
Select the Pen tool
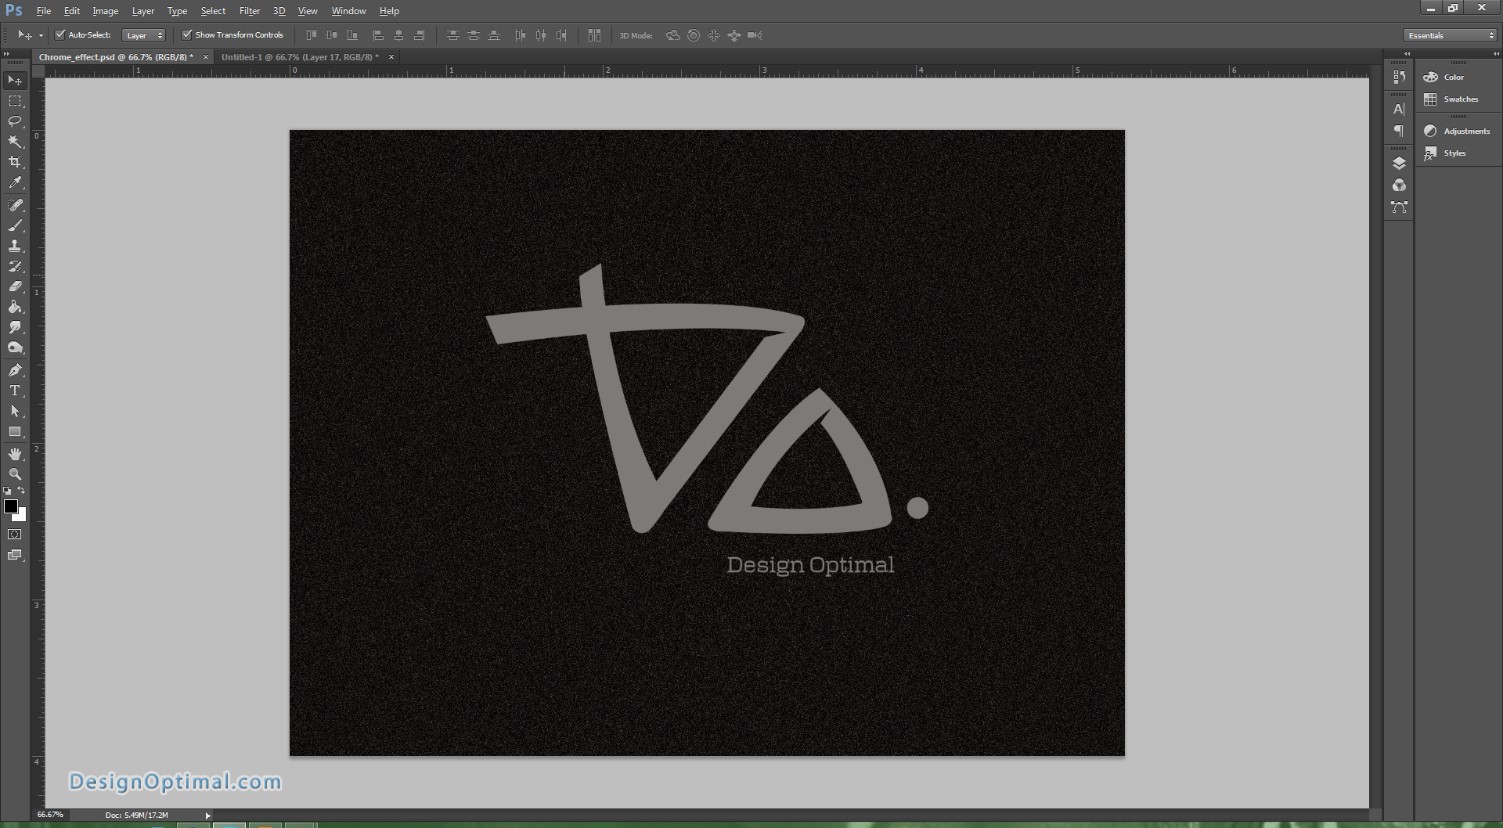pyautogui.click(x=15, y=370)
